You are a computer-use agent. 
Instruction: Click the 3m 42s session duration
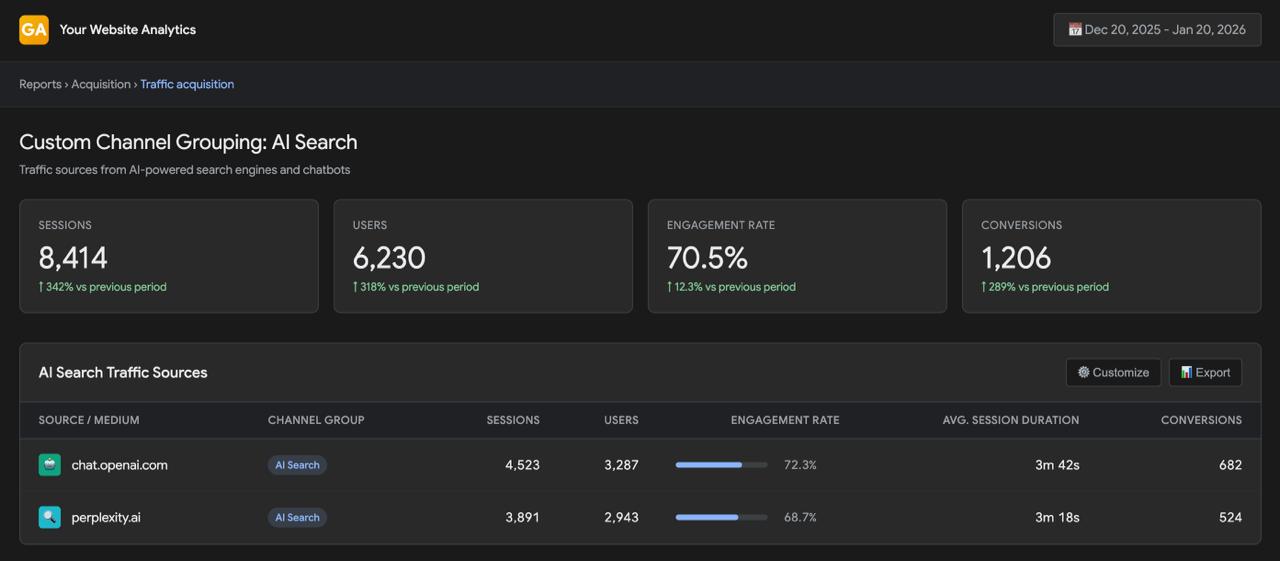click(x=1057, y=465)
